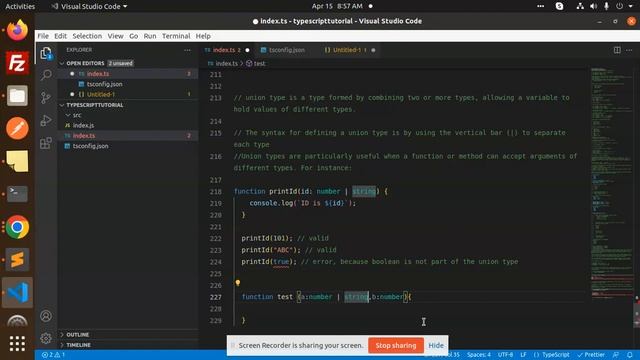The width and height of the screenshot is (640, 360).
Task: Open the Go menu
Action: click(x=133, y=36)
